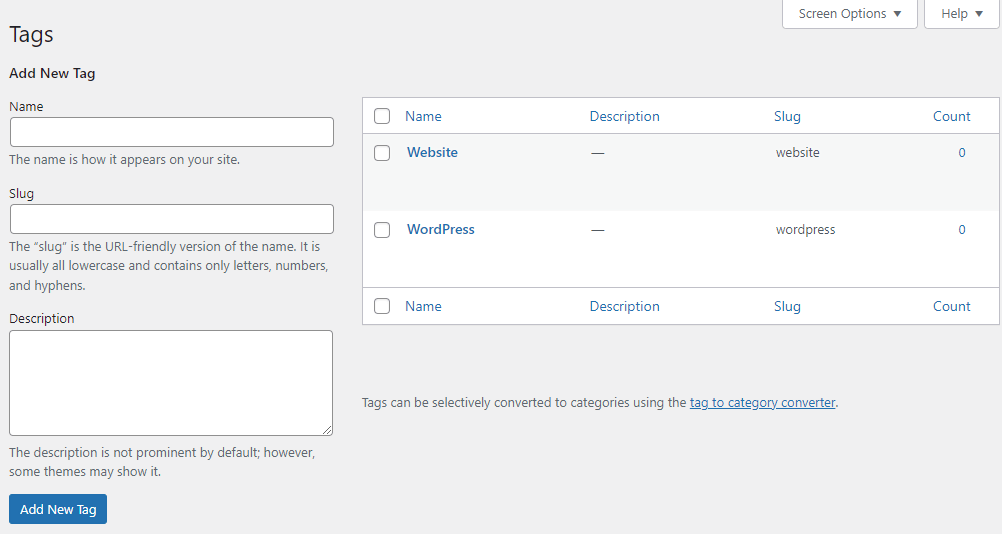Sort tags by Slug column header
Viewport: 1002px width, 534px height.
tap(787, 116)
